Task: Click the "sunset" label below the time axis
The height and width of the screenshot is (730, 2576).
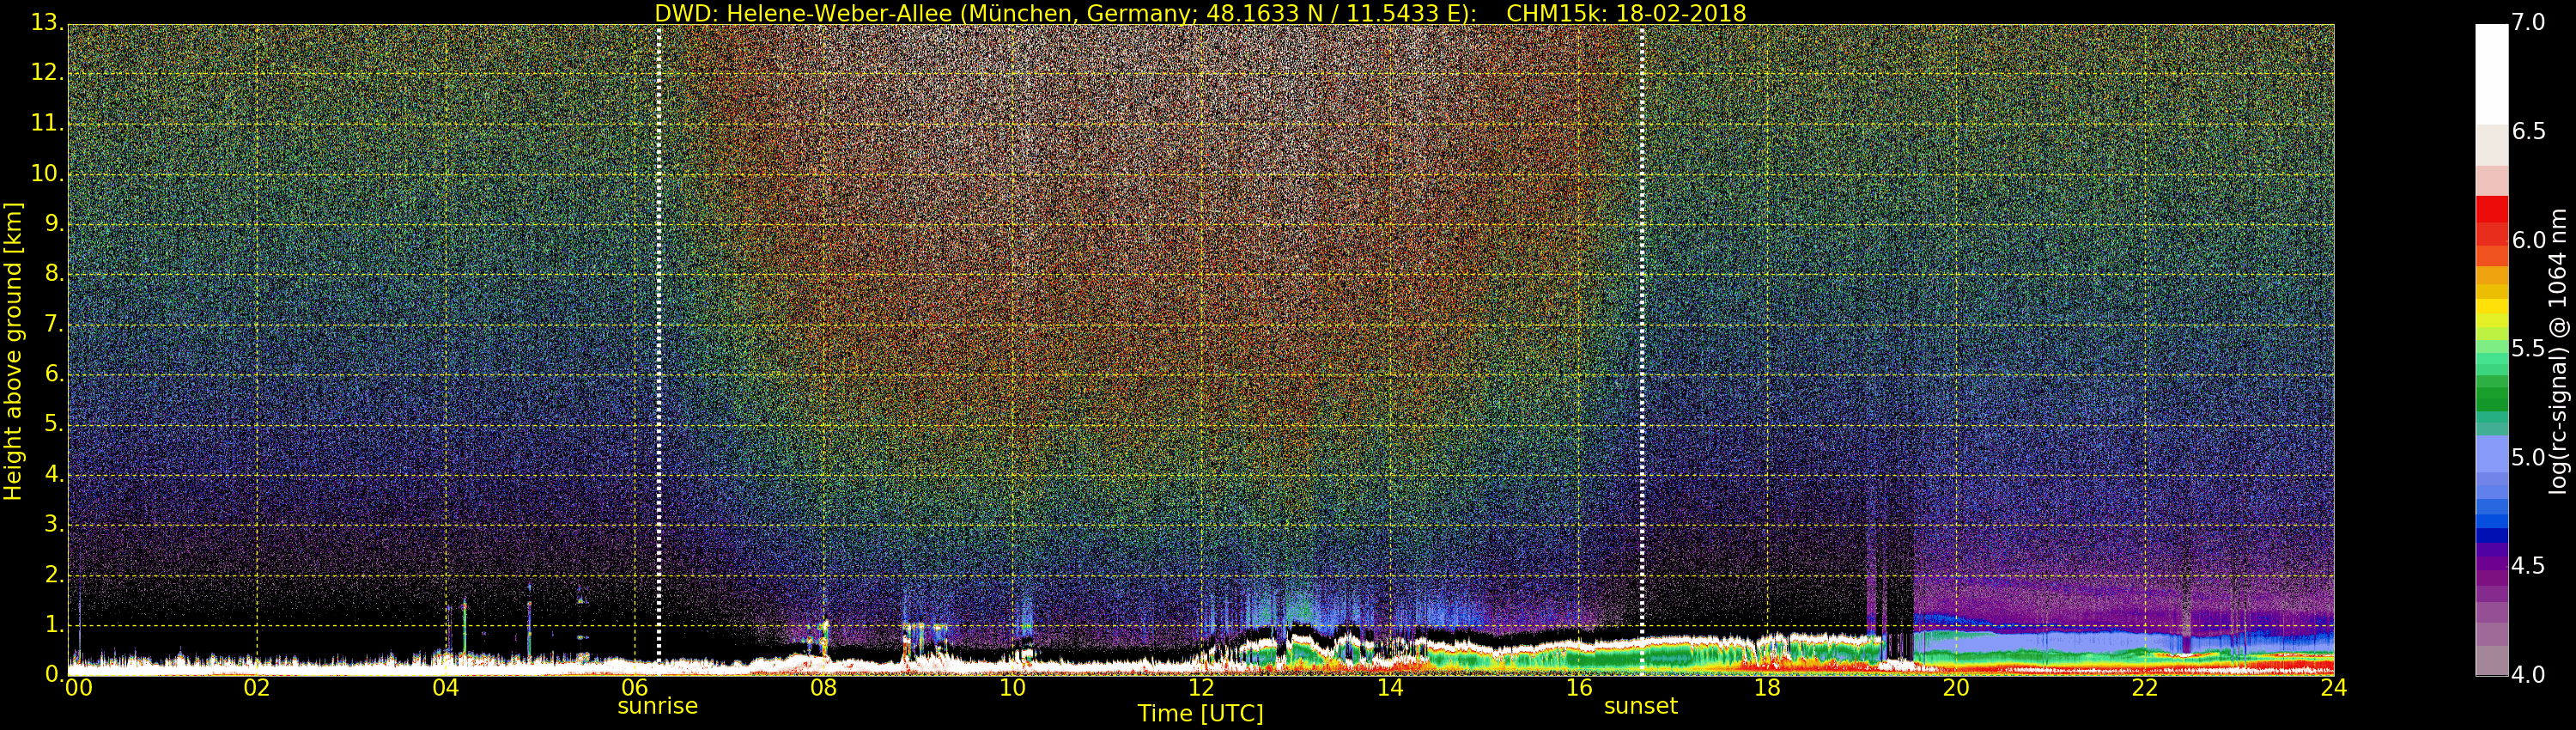Action: click(x=1640, y=706)
